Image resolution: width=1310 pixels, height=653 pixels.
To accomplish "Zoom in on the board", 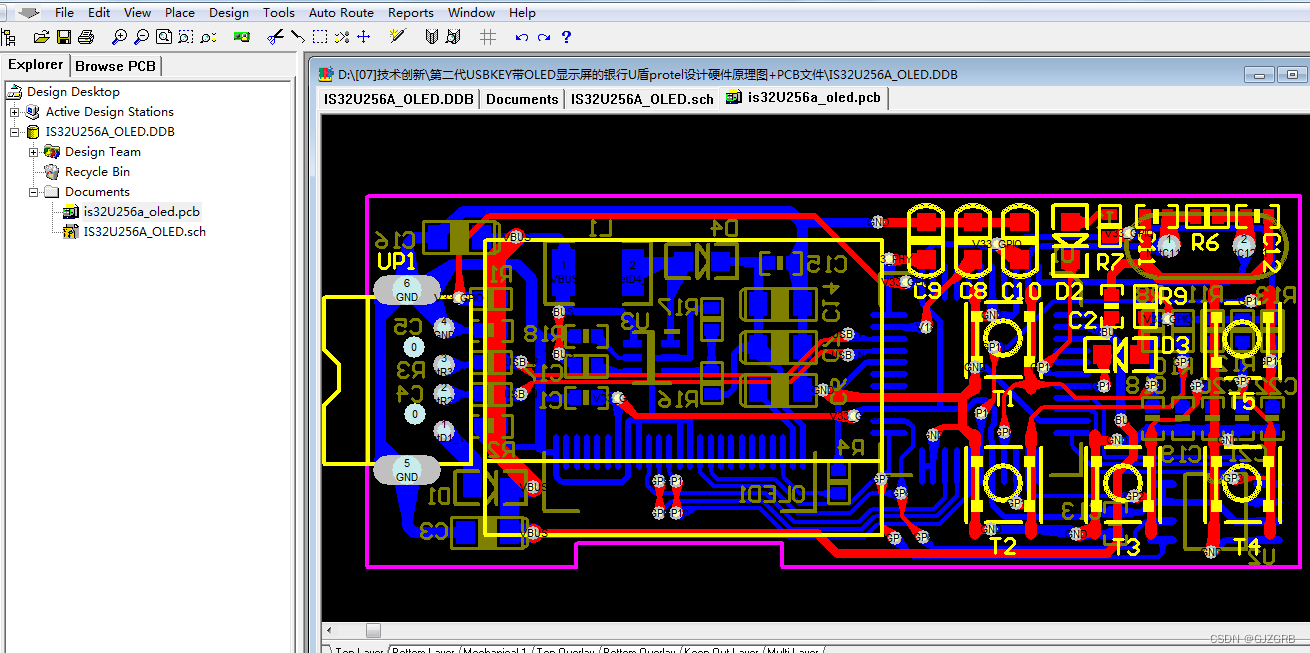I will (x=119, y=37).
